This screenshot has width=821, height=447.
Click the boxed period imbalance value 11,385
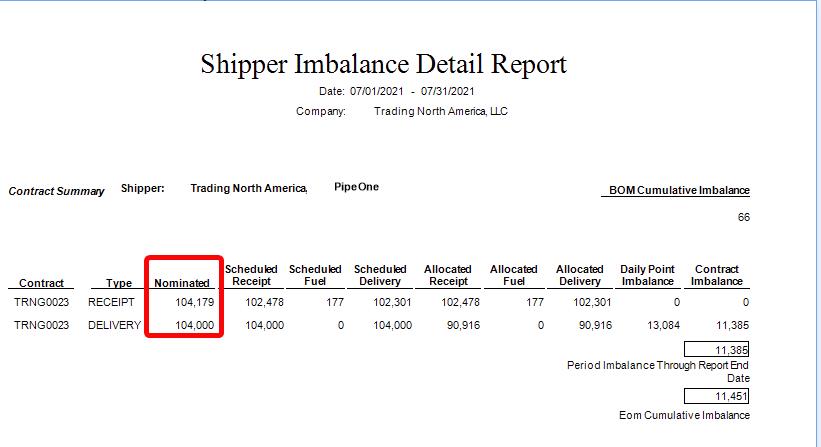tap(716, 350)
